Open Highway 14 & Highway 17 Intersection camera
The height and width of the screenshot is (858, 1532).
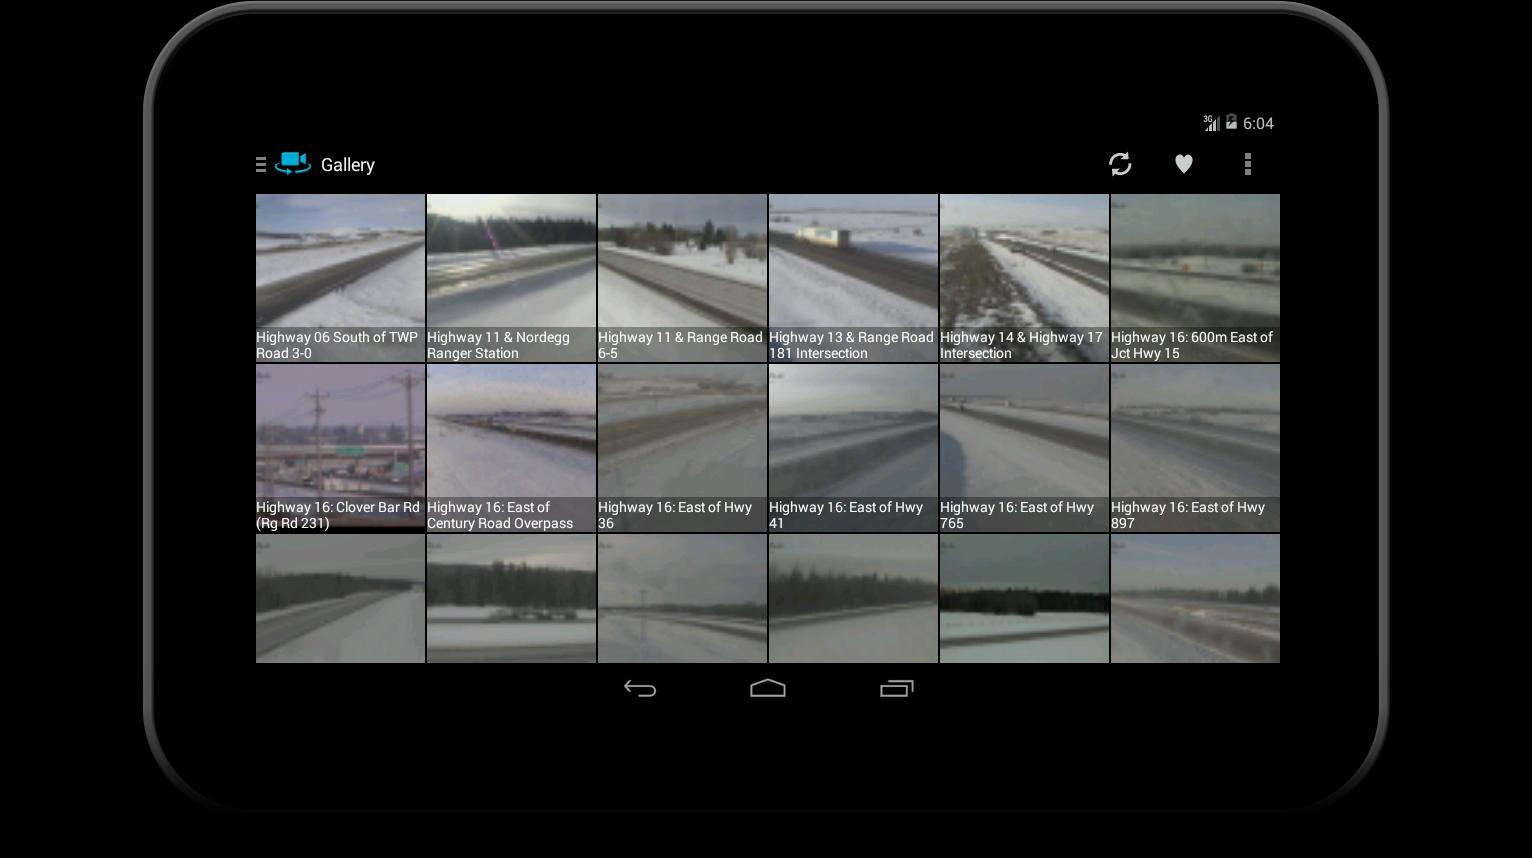coord(1024,278)
